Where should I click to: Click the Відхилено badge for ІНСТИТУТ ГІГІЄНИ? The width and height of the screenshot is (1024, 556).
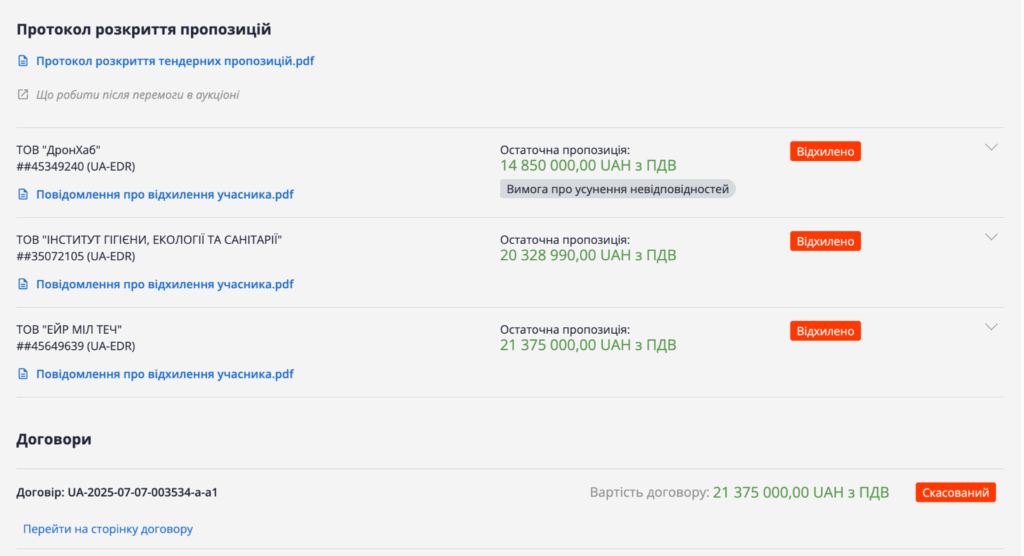pyautogui.click(x=825, y=241)
